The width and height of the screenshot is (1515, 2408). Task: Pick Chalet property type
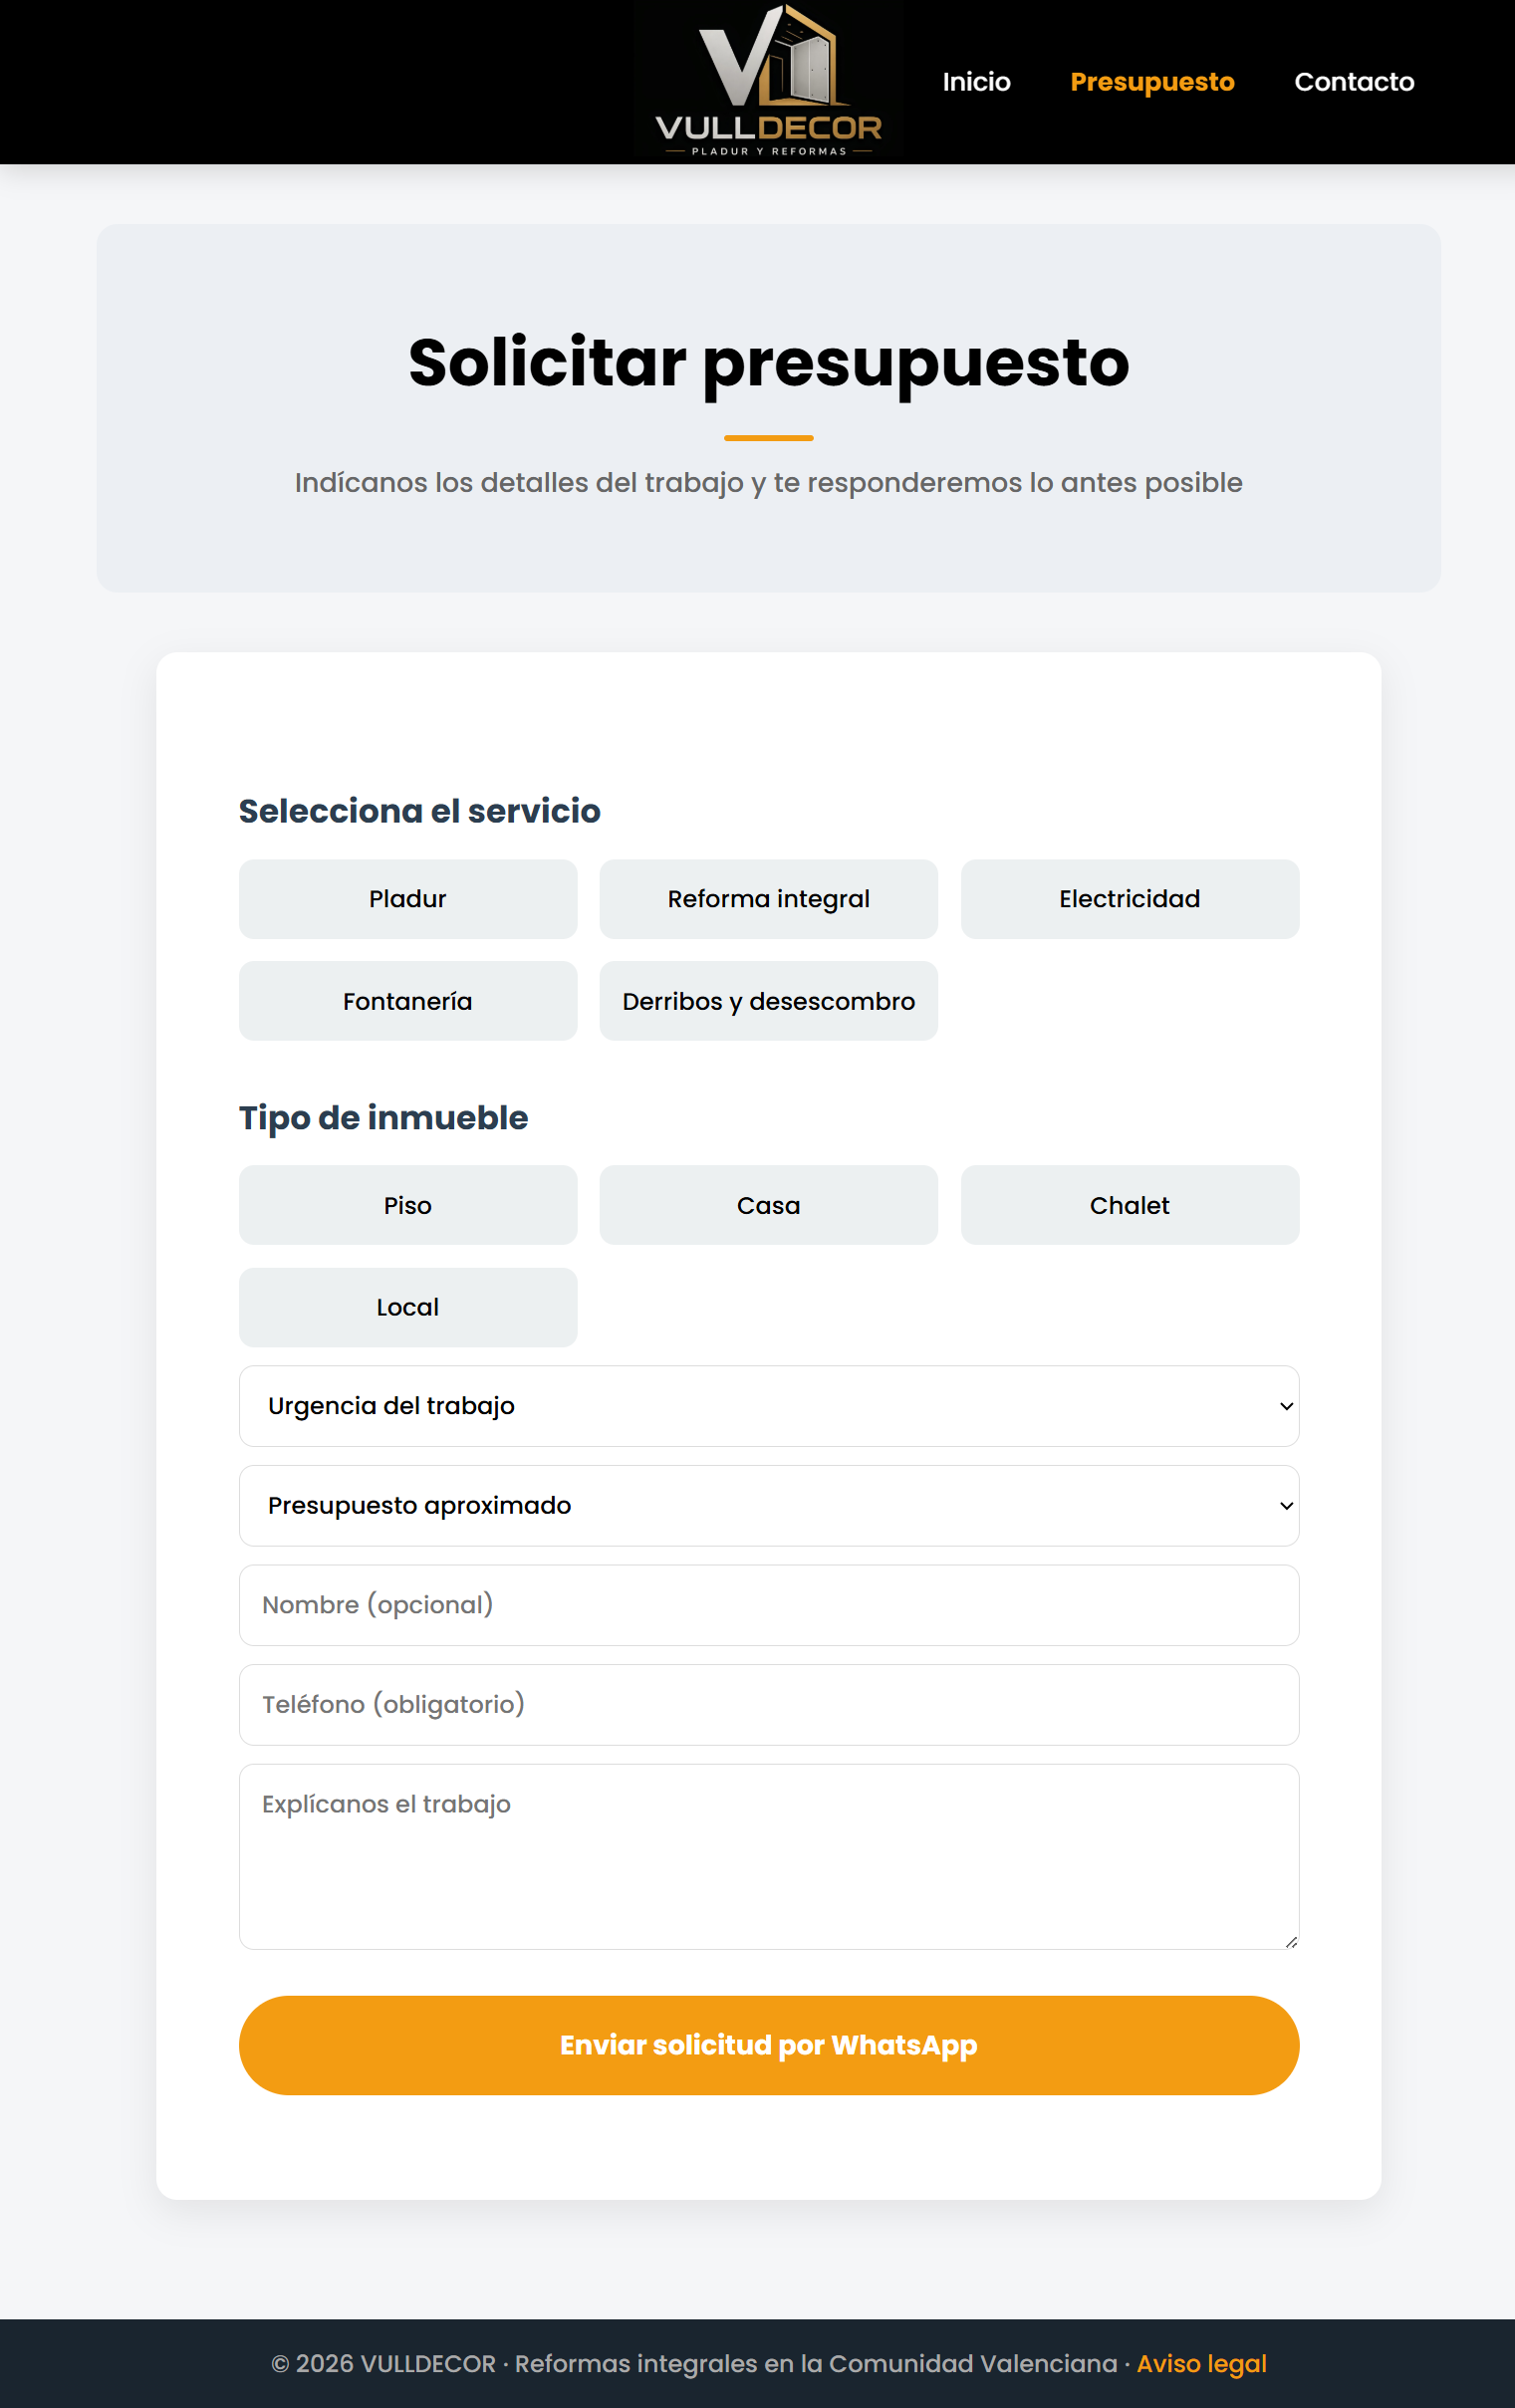pos(1130,1205)
